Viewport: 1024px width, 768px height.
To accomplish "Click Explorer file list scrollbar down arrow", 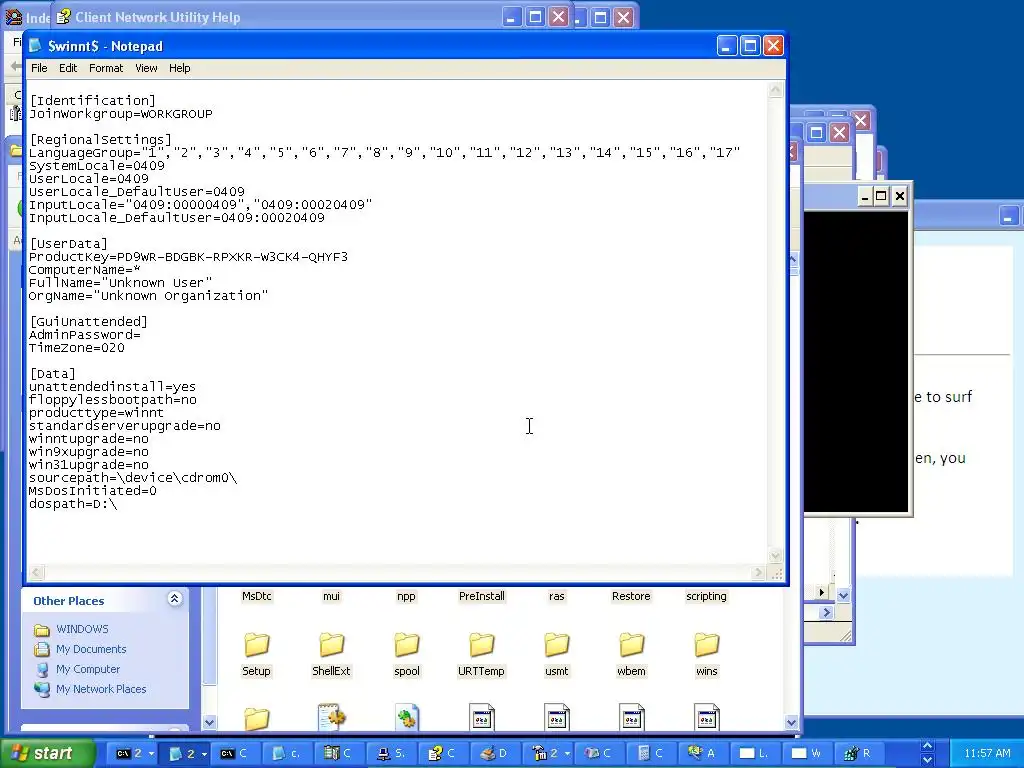I will 792,722.
